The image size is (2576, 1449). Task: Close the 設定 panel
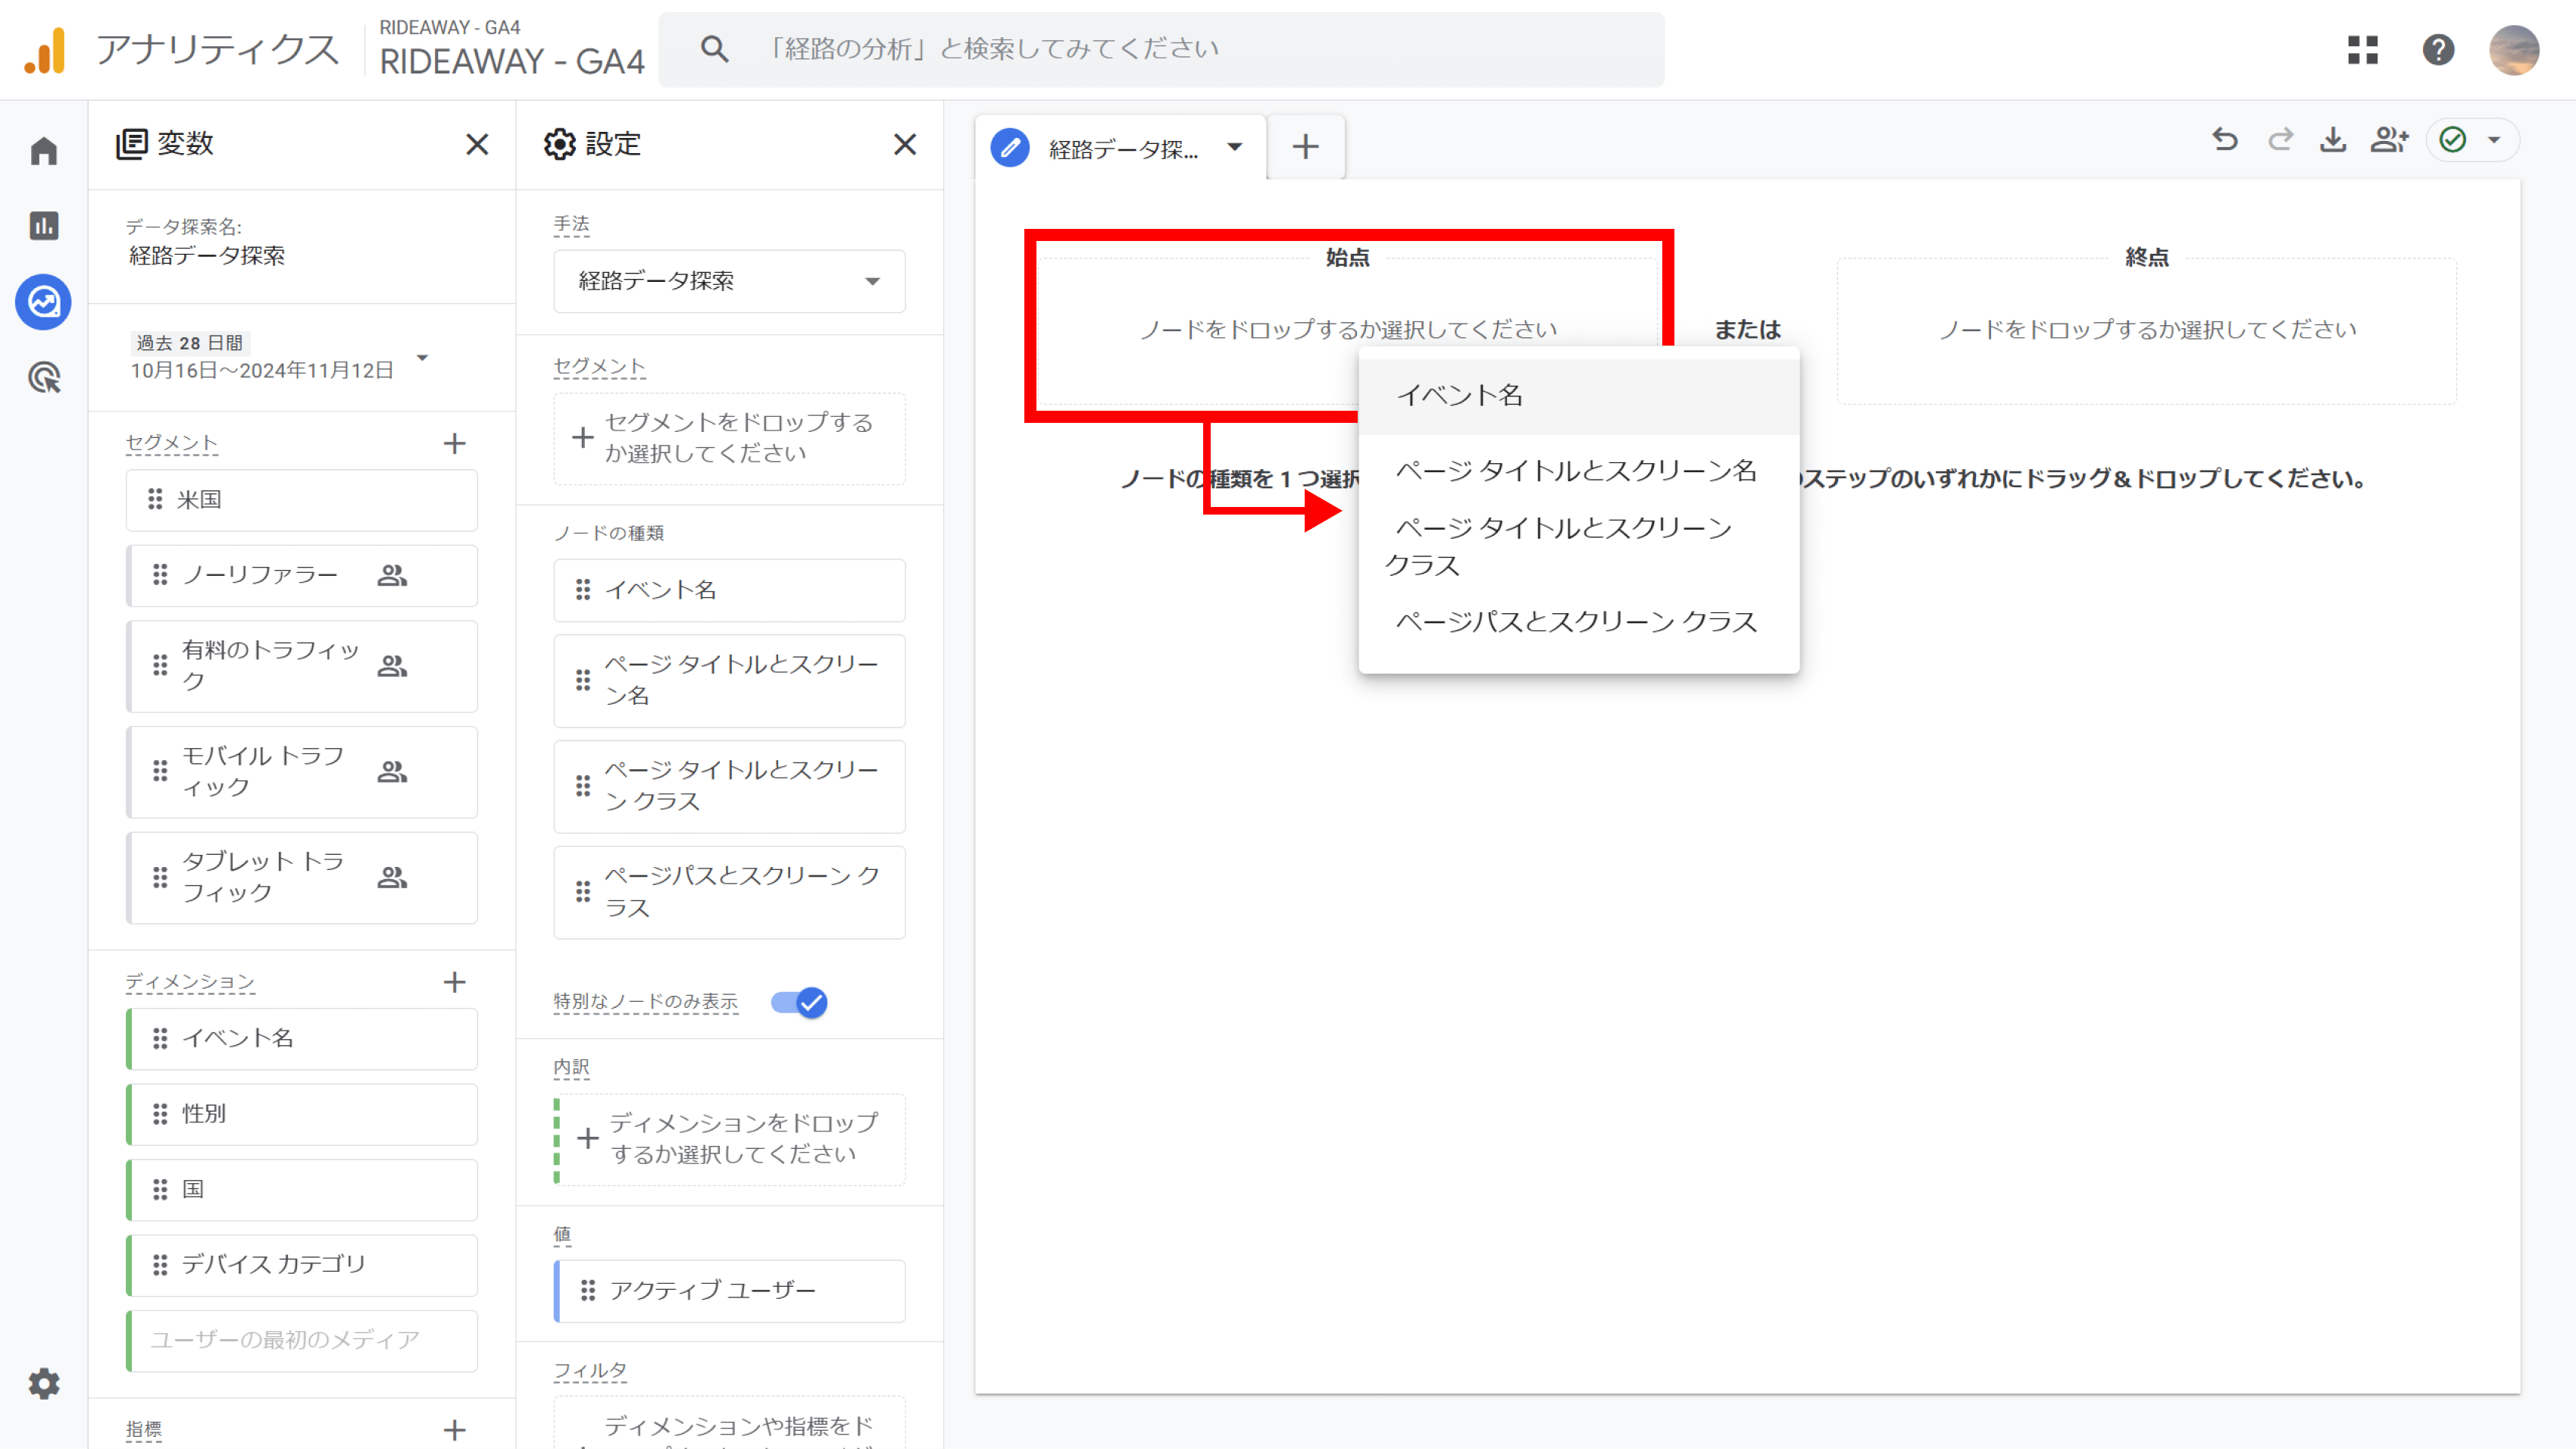(905, 145)
